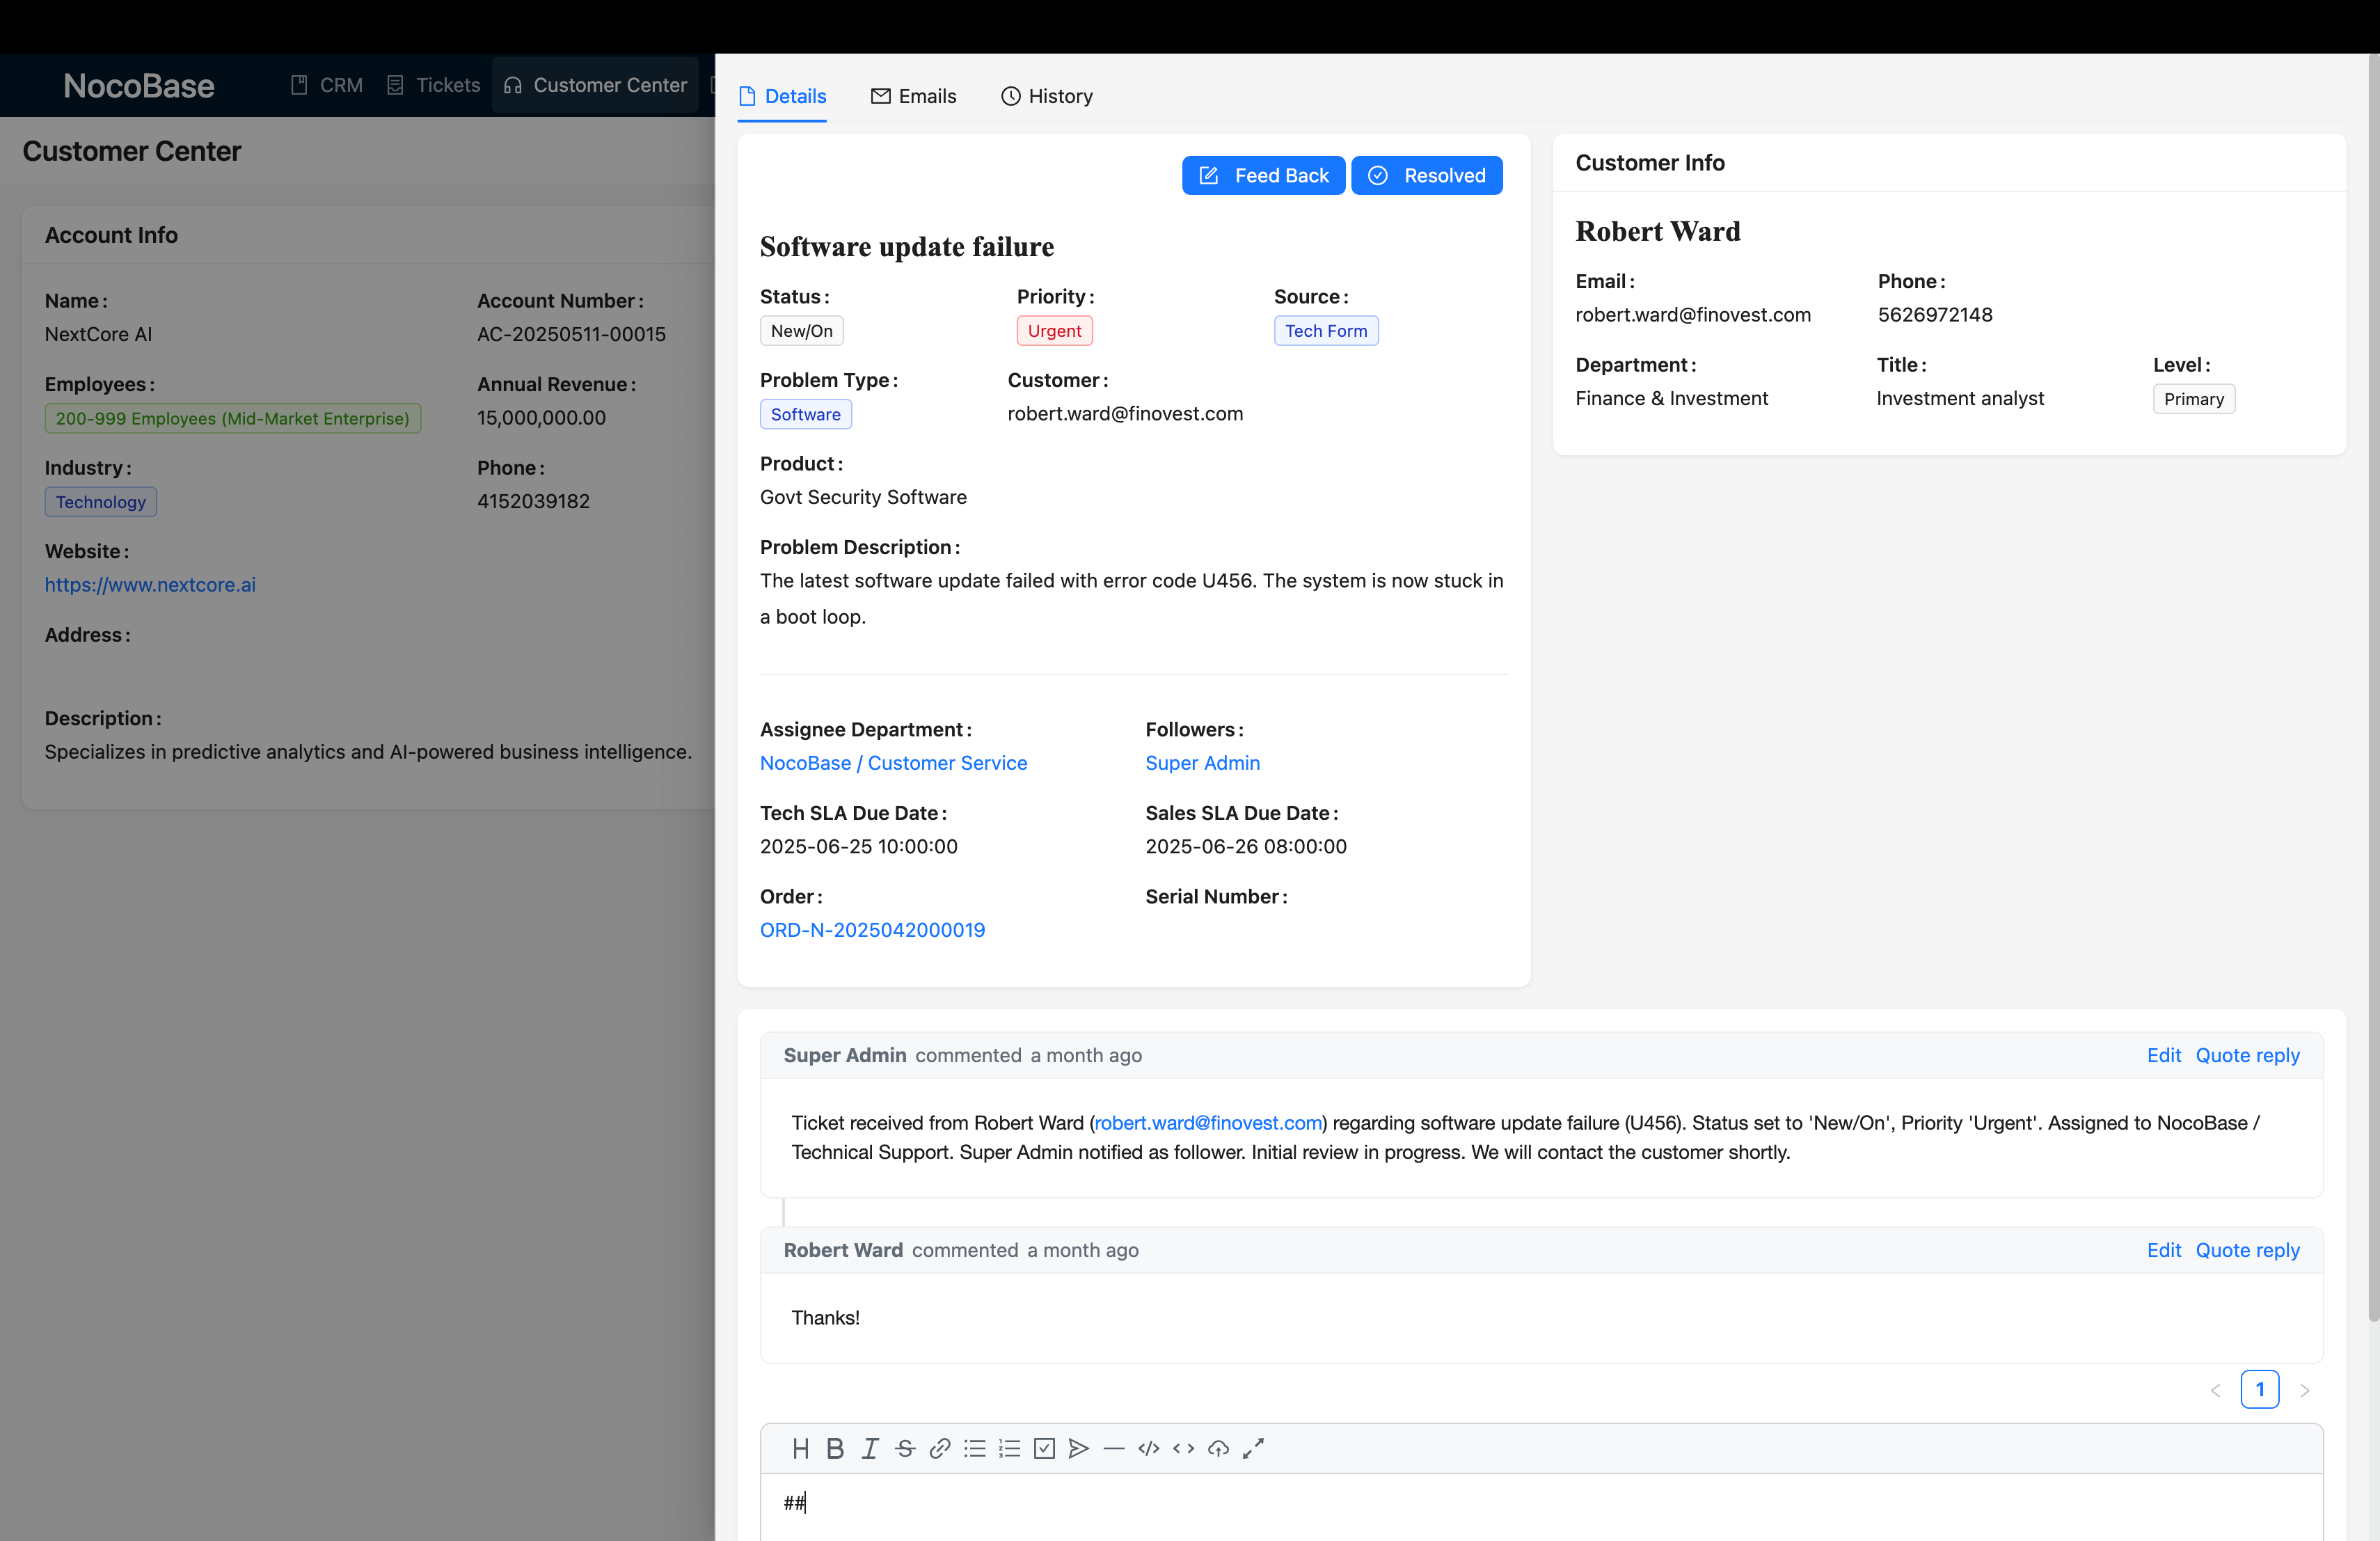Click the Feed Back button
This screenshot has height=1541, width=2380.
1263,175
